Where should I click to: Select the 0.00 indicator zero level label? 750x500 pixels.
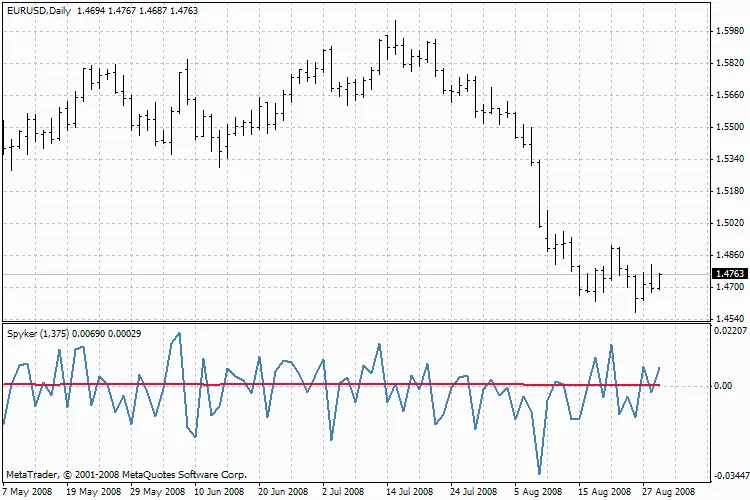pos(725,385)
